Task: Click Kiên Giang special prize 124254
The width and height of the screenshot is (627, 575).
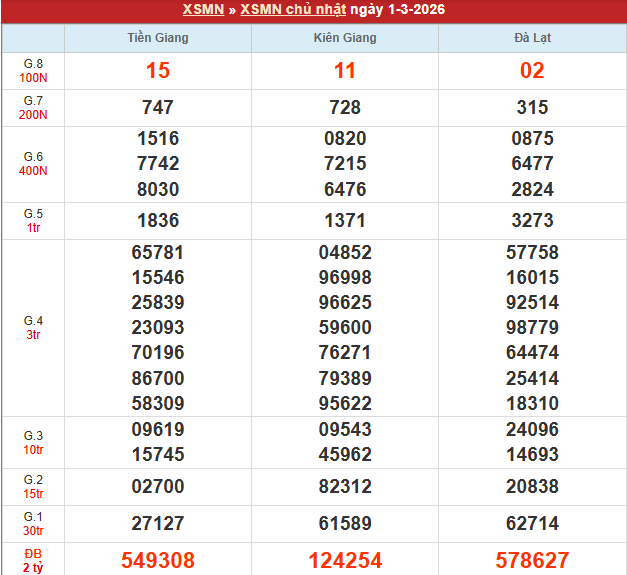Action: pyautogui.click(x=345, y=560)
